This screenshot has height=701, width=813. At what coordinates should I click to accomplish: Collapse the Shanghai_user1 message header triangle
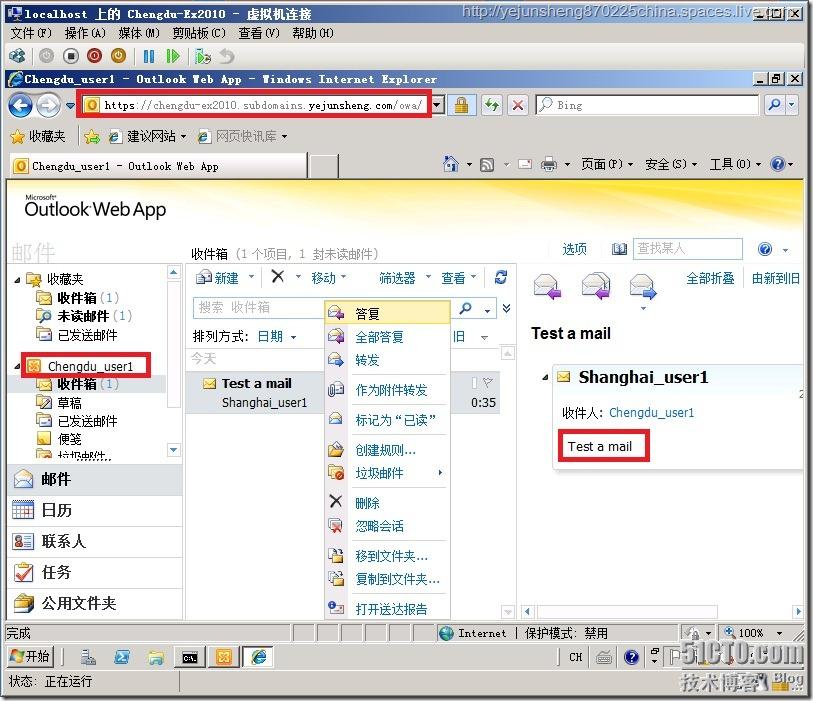[545, 377]
